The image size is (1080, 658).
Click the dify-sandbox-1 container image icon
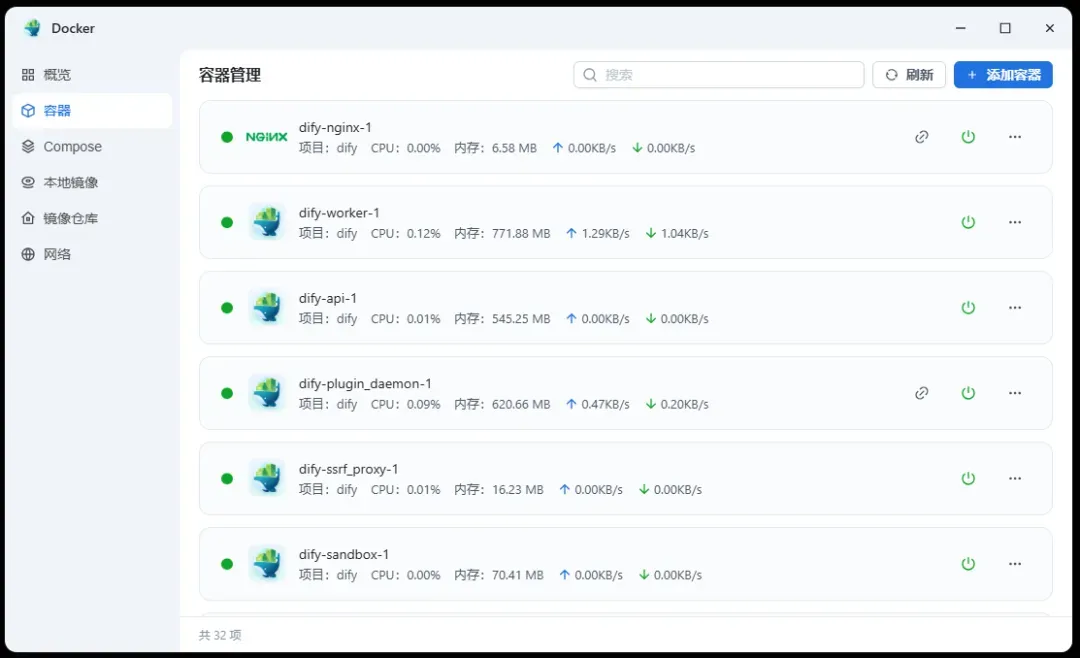pyautogui.click(x=267, y=564)
